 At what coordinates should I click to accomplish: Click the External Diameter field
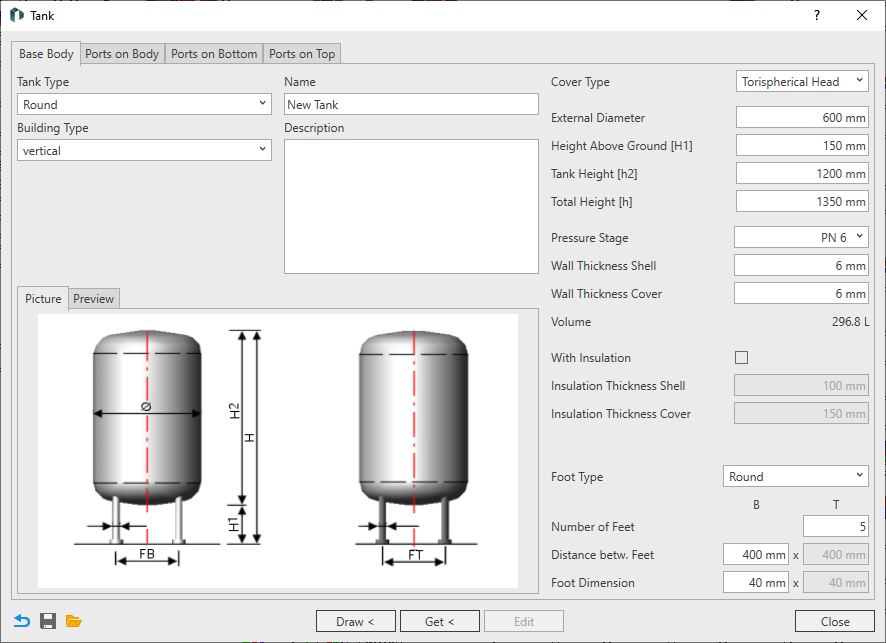point(802,118)
